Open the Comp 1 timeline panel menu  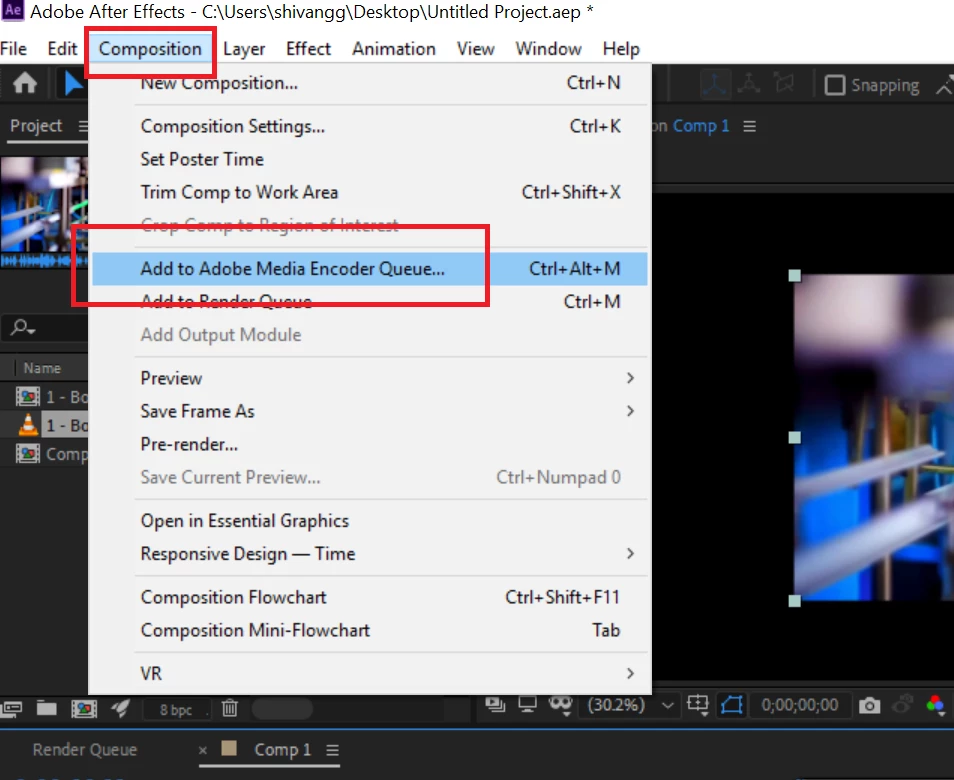pyautogui.click(x=332, y=750)
